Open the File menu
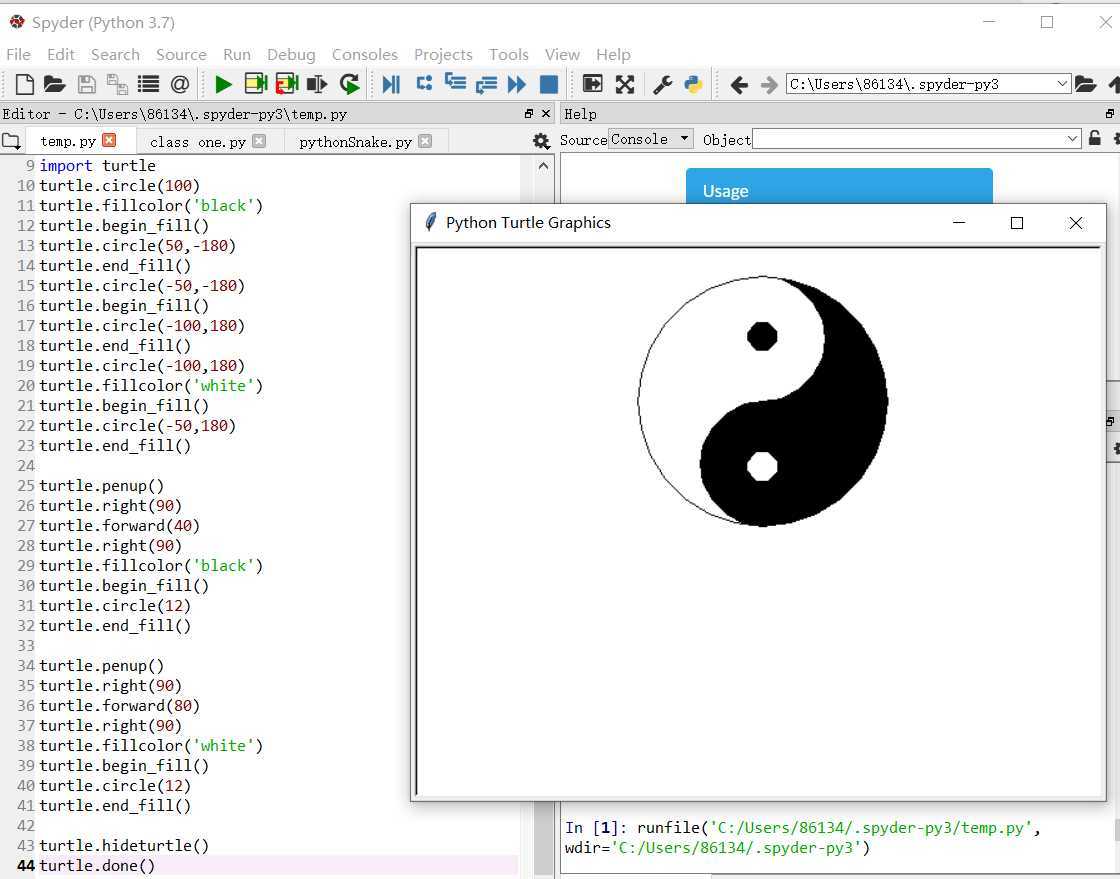 (19, 54)
